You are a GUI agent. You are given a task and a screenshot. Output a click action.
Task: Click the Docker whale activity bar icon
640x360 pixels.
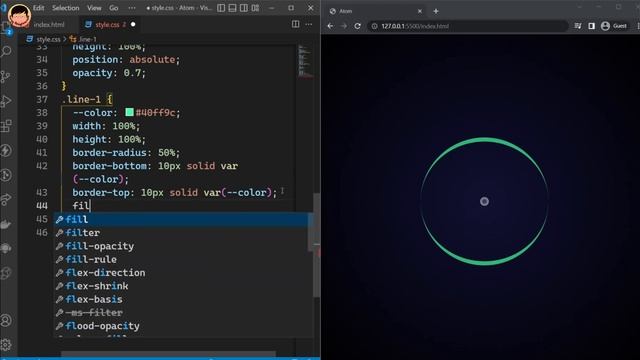(6, 224)
